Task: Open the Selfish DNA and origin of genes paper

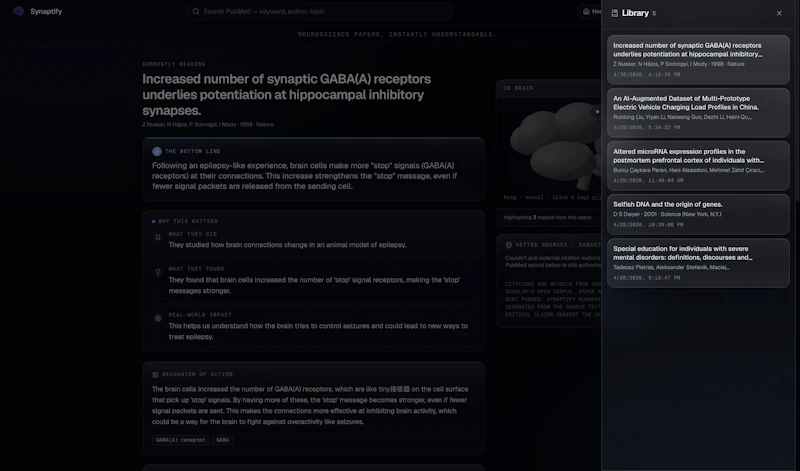Action: 698,214
